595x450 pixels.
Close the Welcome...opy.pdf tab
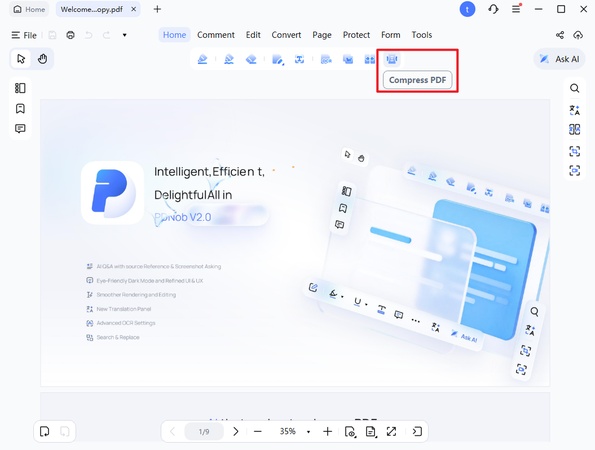coord(134,9)
